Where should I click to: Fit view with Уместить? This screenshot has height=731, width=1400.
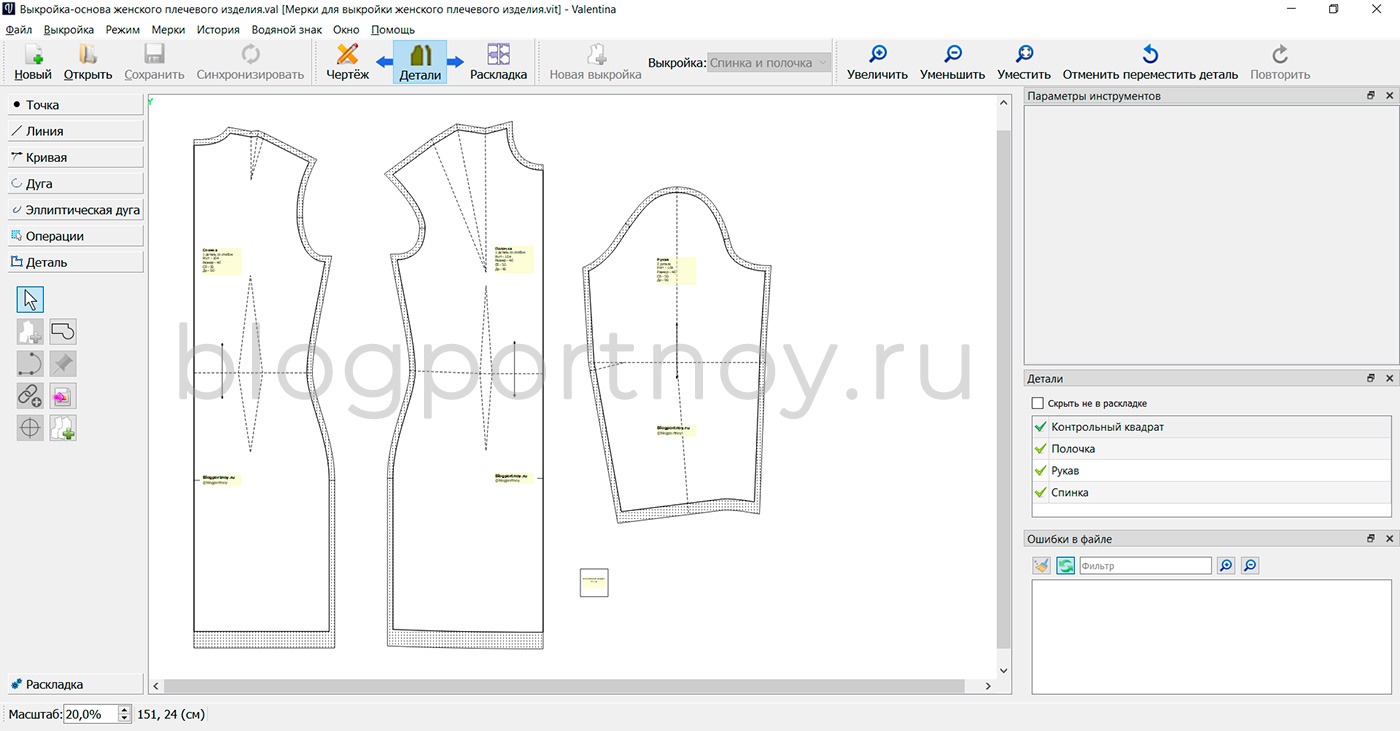[1024, 62]
